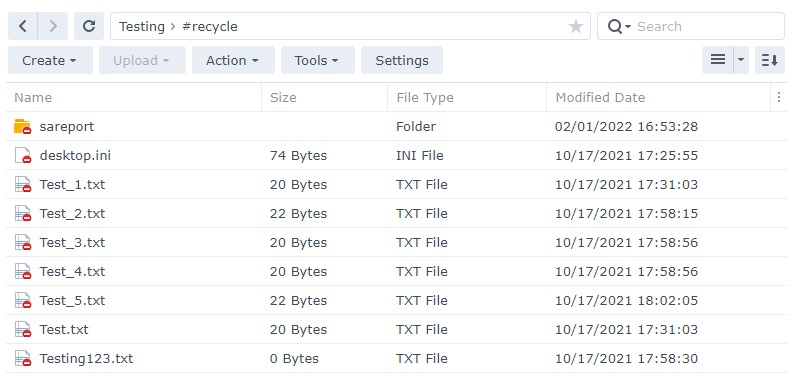Refresh the folder listing
Image resolution: width=793 pixels, height=378 pixels.
coord(89,26)
